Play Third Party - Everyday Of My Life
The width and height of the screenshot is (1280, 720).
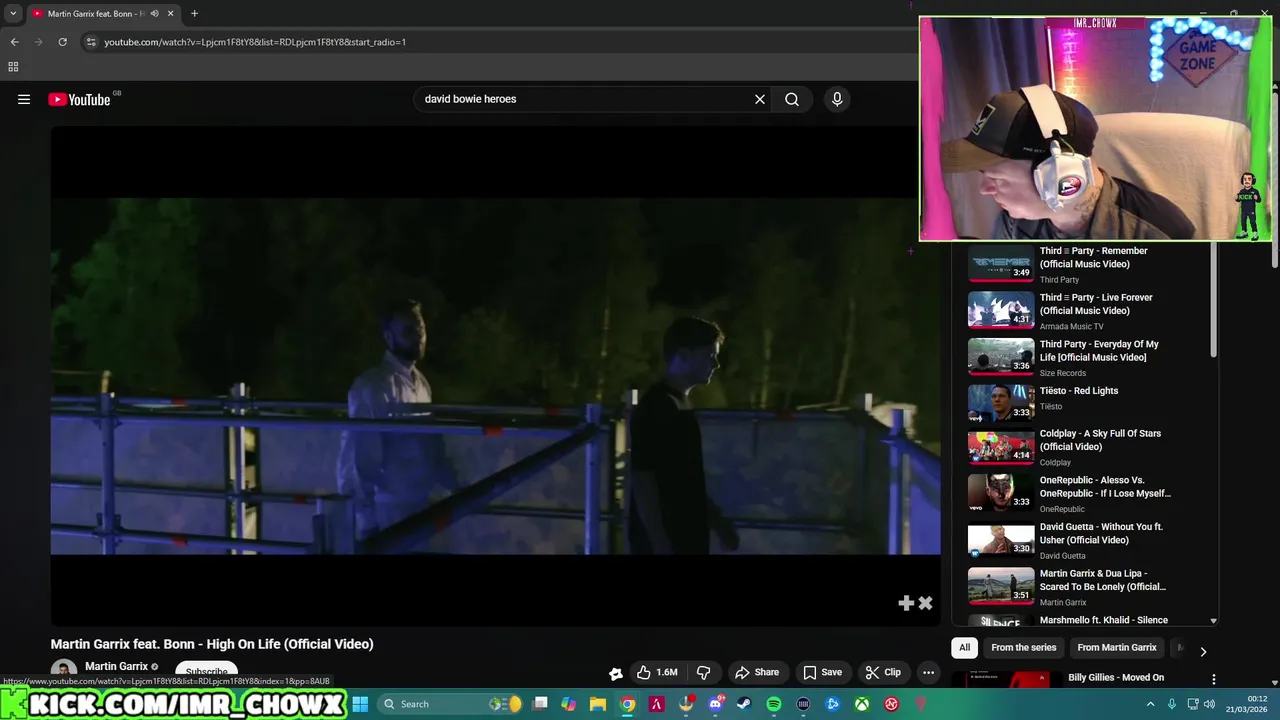pyautogui.click(x=1099, y=350)
